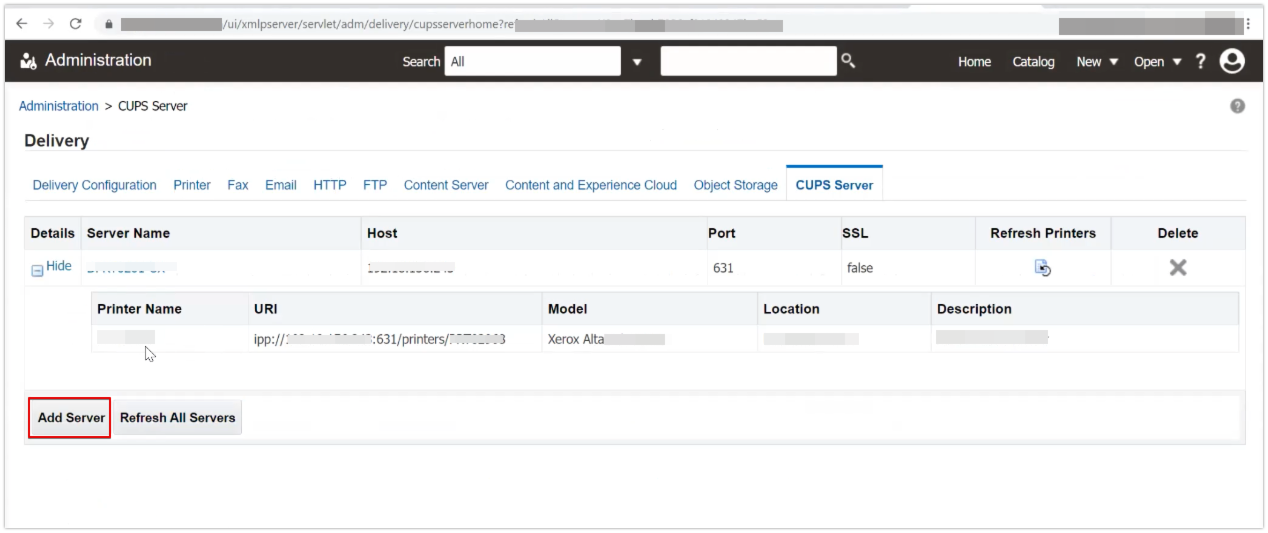Click the search text input field
Screen dimensions: 1268x533
click(x=748, y=61)
